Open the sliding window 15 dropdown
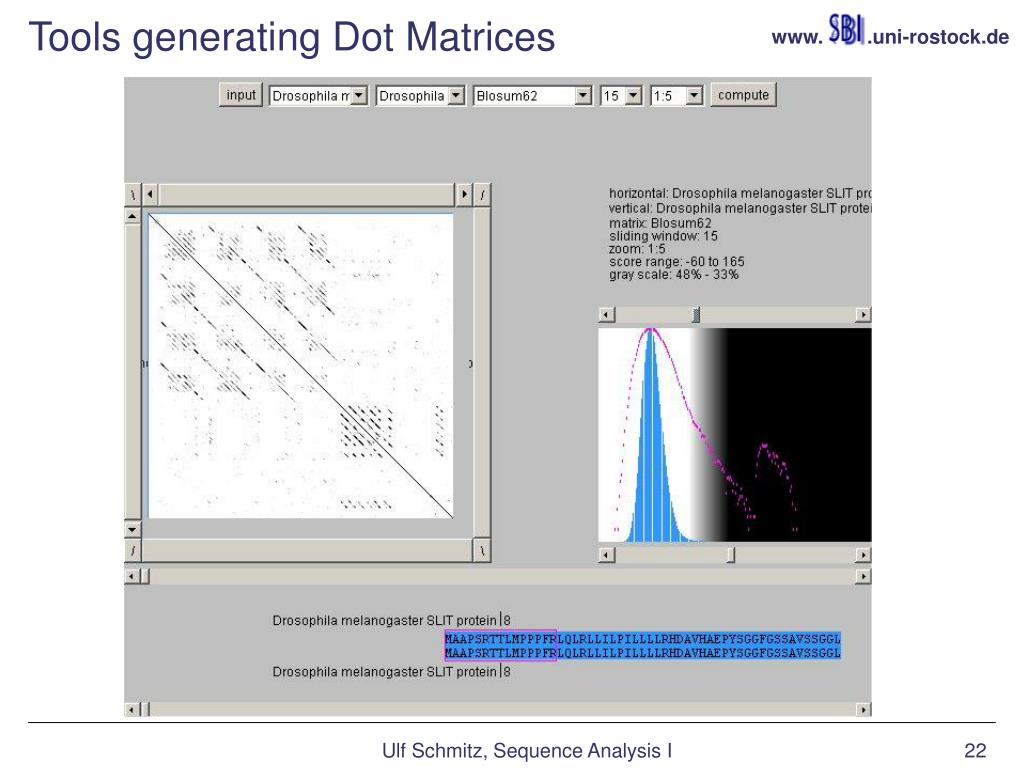1024x768 pixels. coord(621,96)
